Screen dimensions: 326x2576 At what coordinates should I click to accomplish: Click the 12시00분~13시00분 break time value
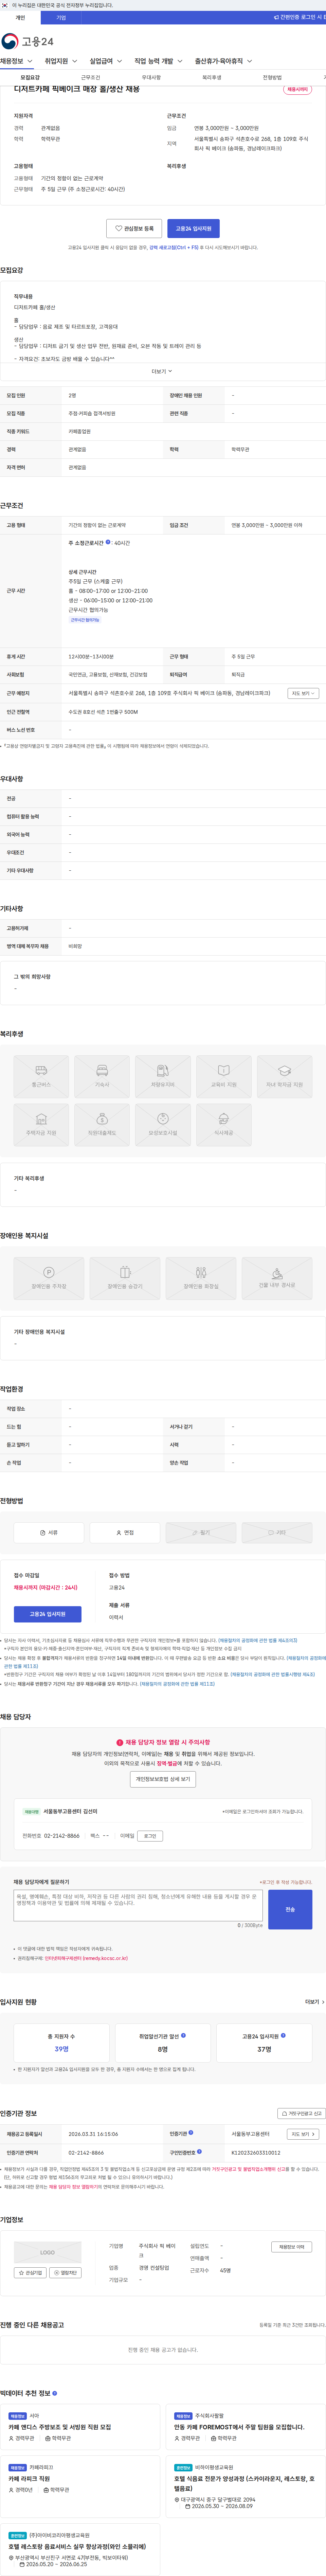click(x=91, y=657)
